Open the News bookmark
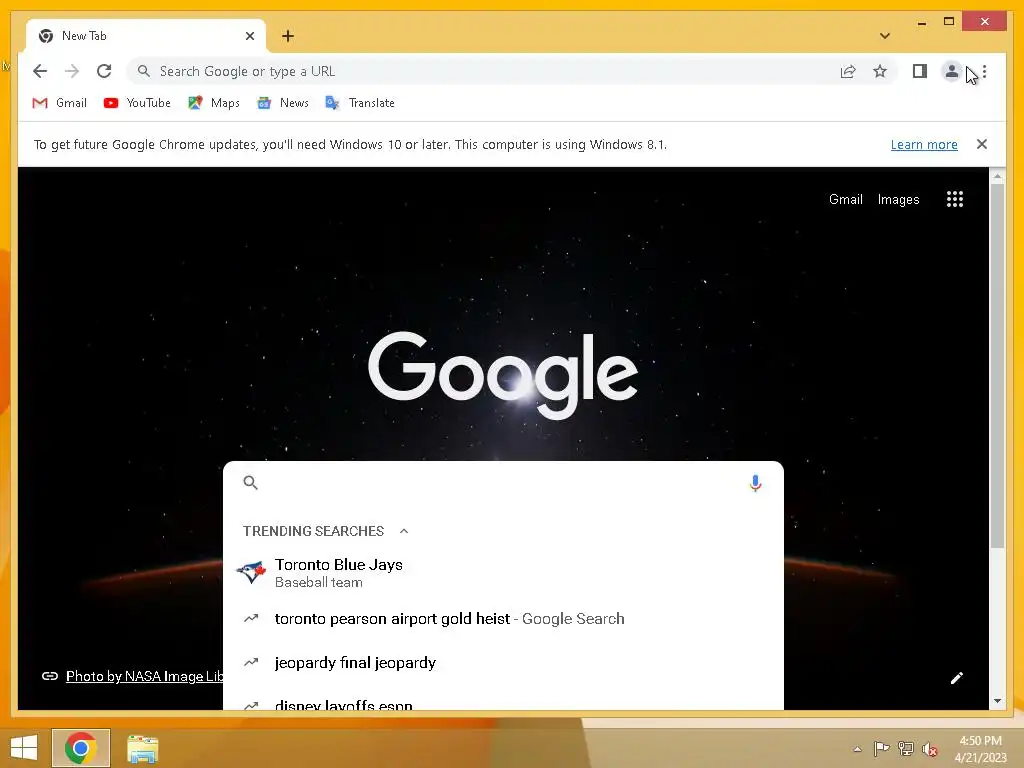 click(283, 103)
